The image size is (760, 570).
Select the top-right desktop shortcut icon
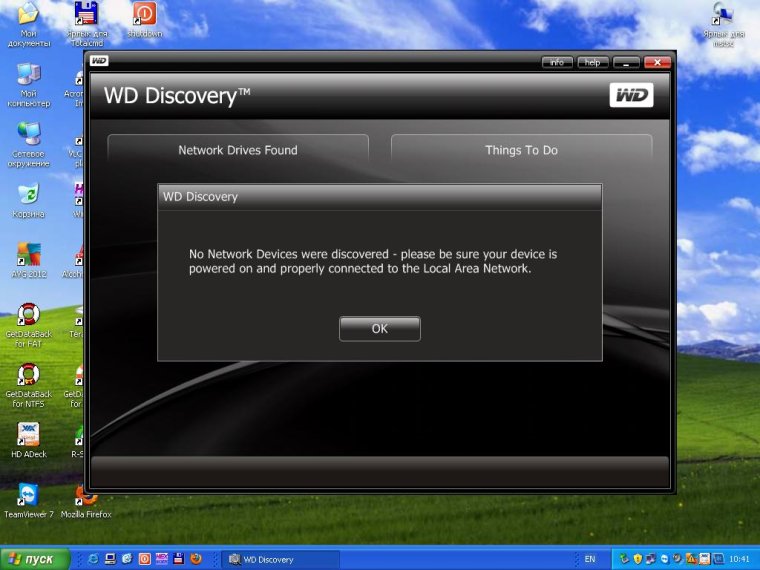point(723,24)
